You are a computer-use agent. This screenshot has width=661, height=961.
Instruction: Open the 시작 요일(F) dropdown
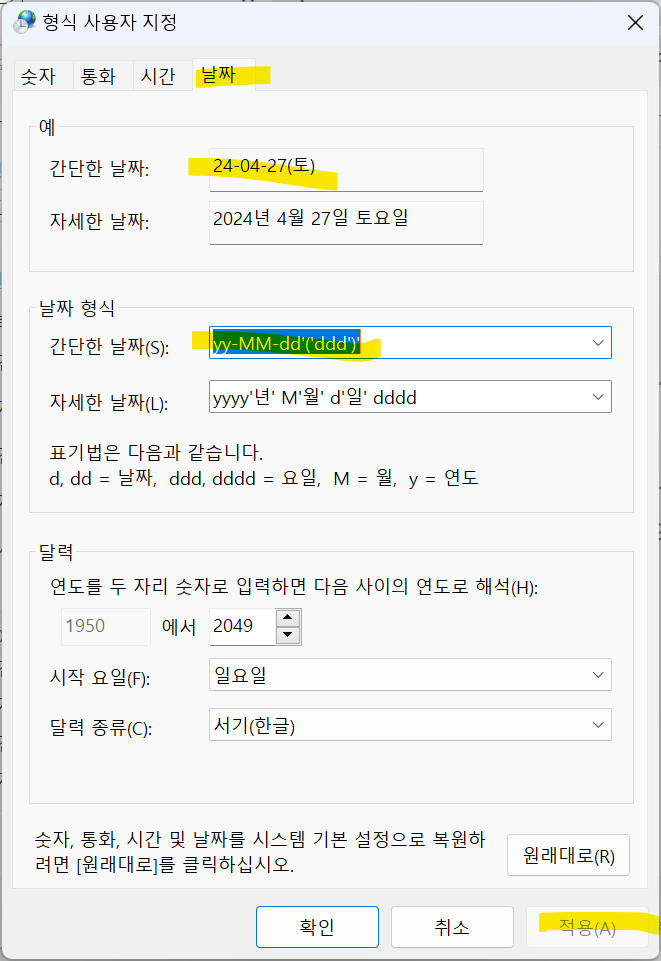coord(410,675)
